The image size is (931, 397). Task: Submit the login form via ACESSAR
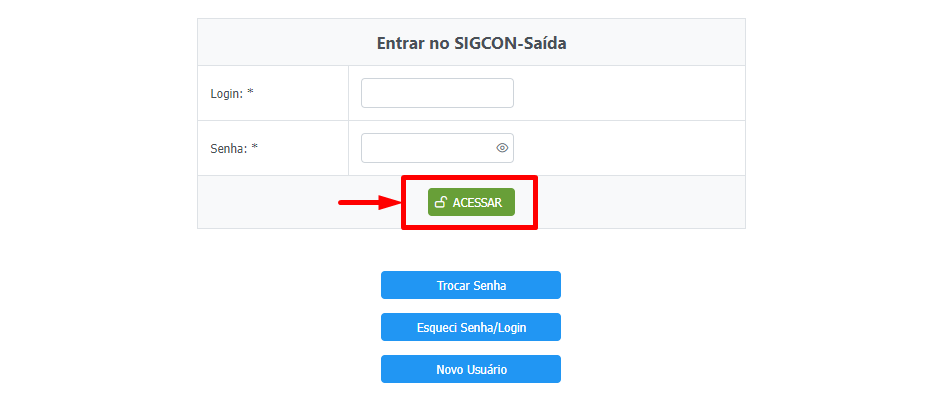pyautogui.click(x=471, y=202)
